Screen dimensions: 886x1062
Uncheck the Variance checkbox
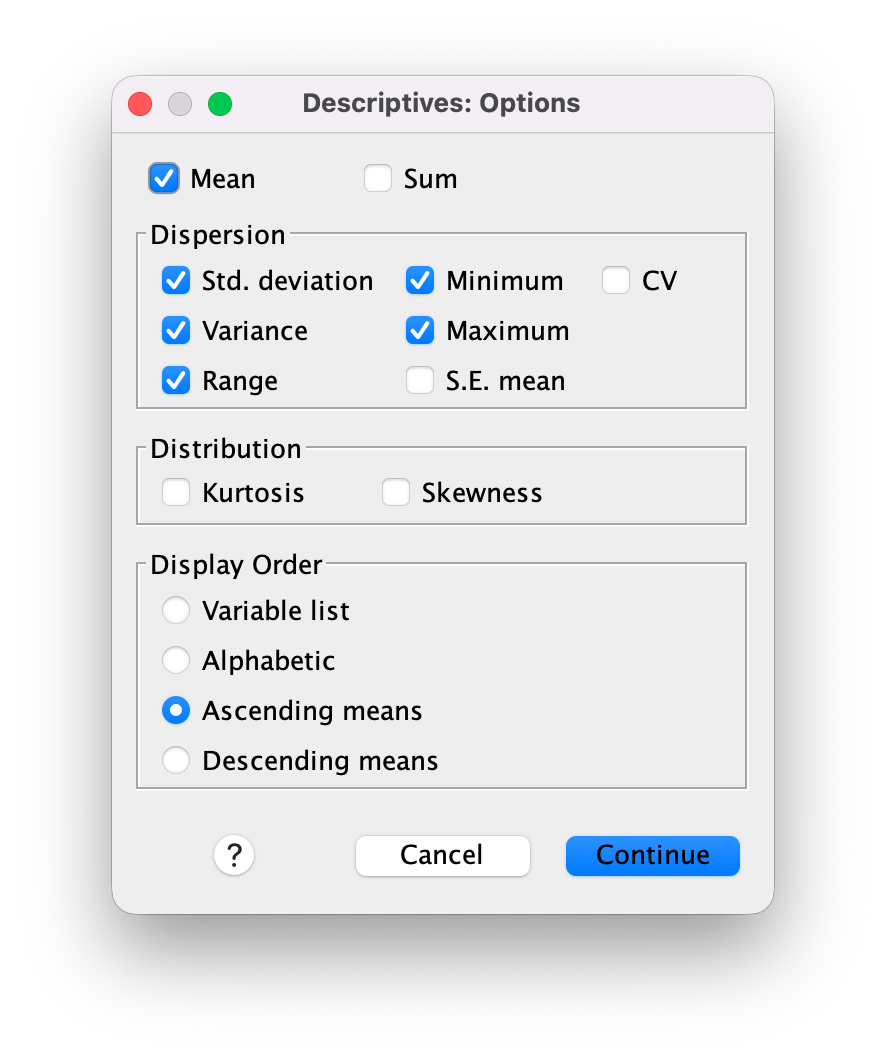pyautogui.click(x=176, y=331)
